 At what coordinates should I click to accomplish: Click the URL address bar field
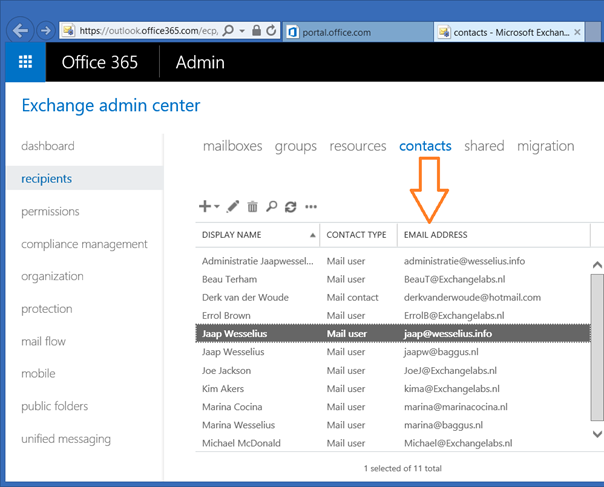coord(150,32)
